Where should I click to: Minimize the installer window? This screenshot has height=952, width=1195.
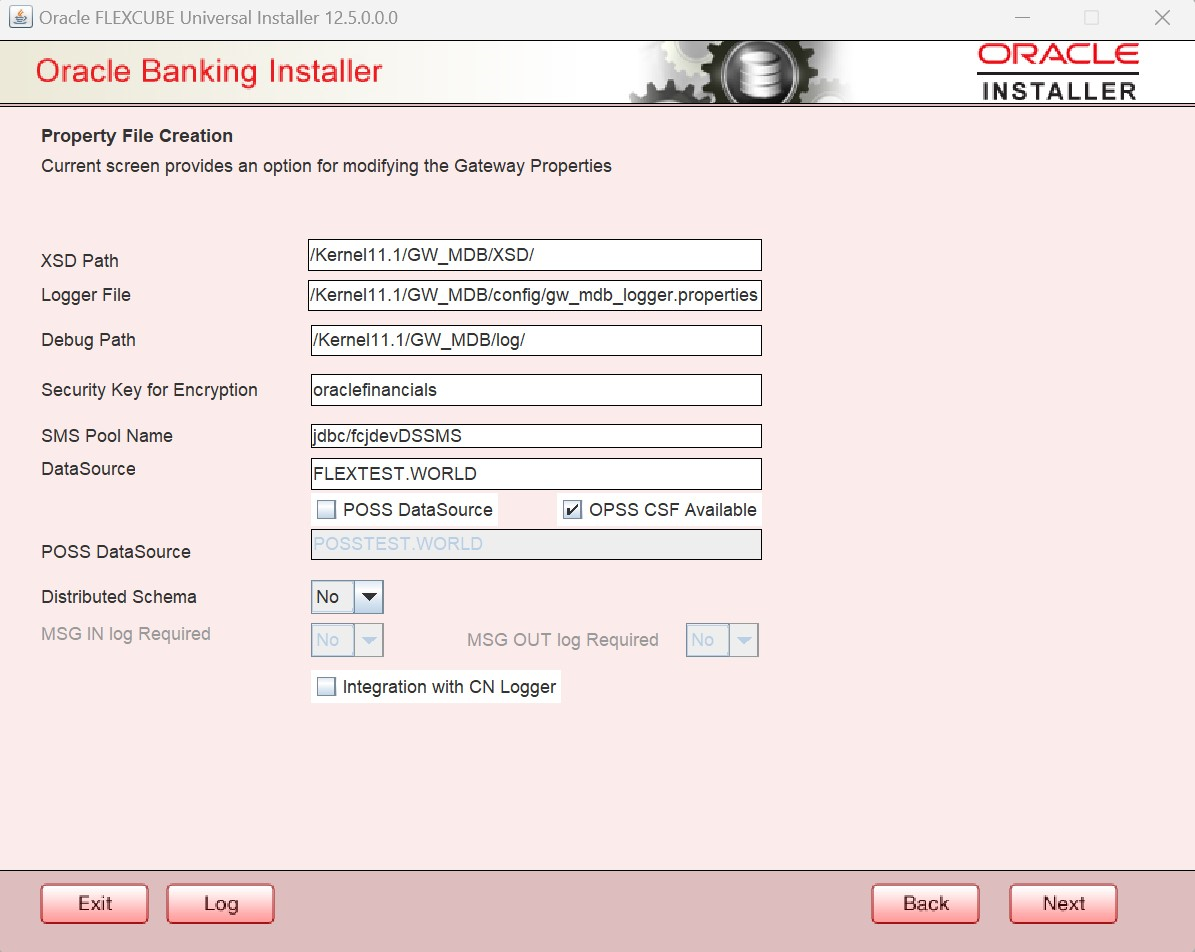[x=1023, y=18]
